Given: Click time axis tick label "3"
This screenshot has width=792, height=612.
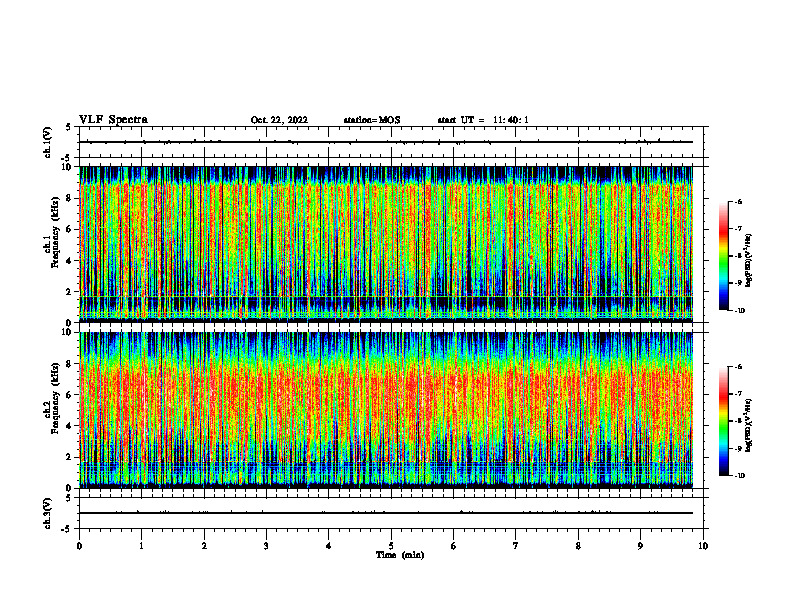Looking at the screenshot, I should pyautogui.click(x=266, y=546).
